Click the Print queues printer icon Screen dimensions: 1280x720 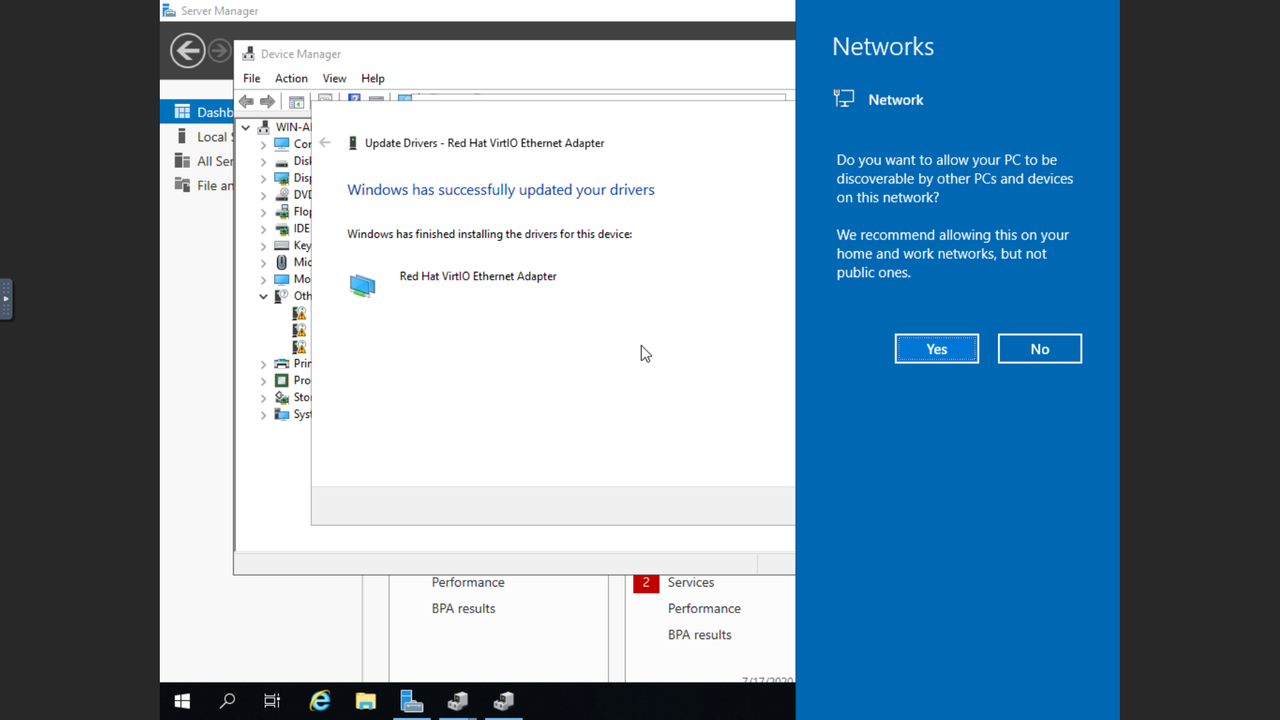click(x=282, y=364)
